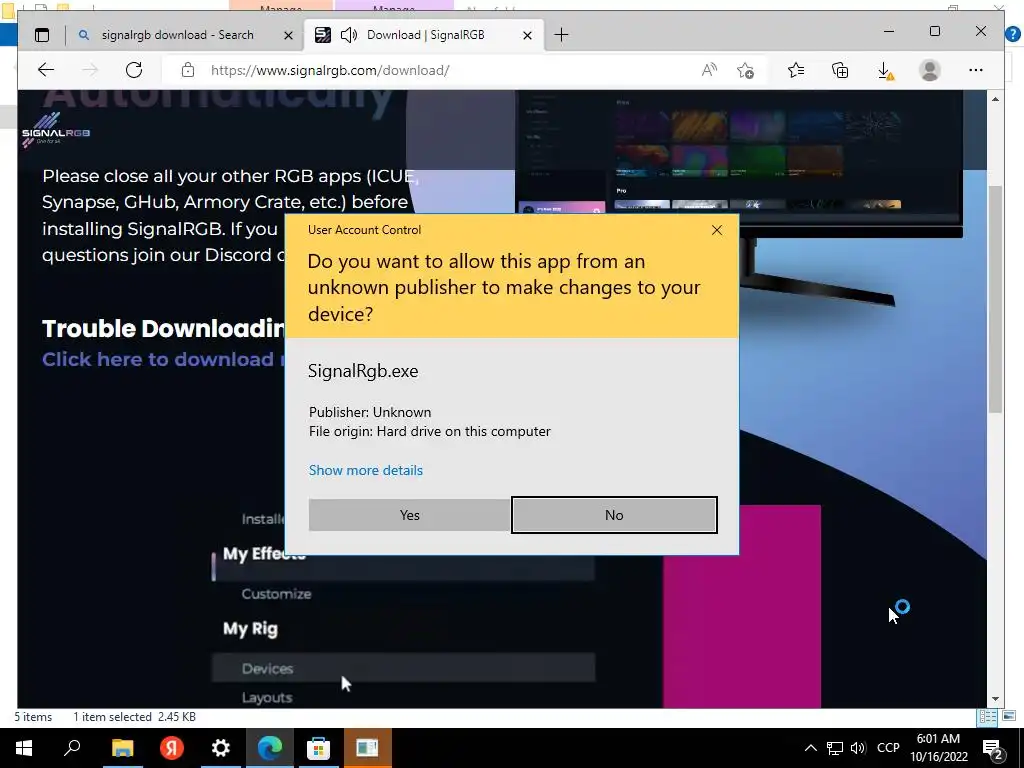
Task: Open Microsoft Store from taskbar
Action: pyautogui.click(x=318, y=748)
